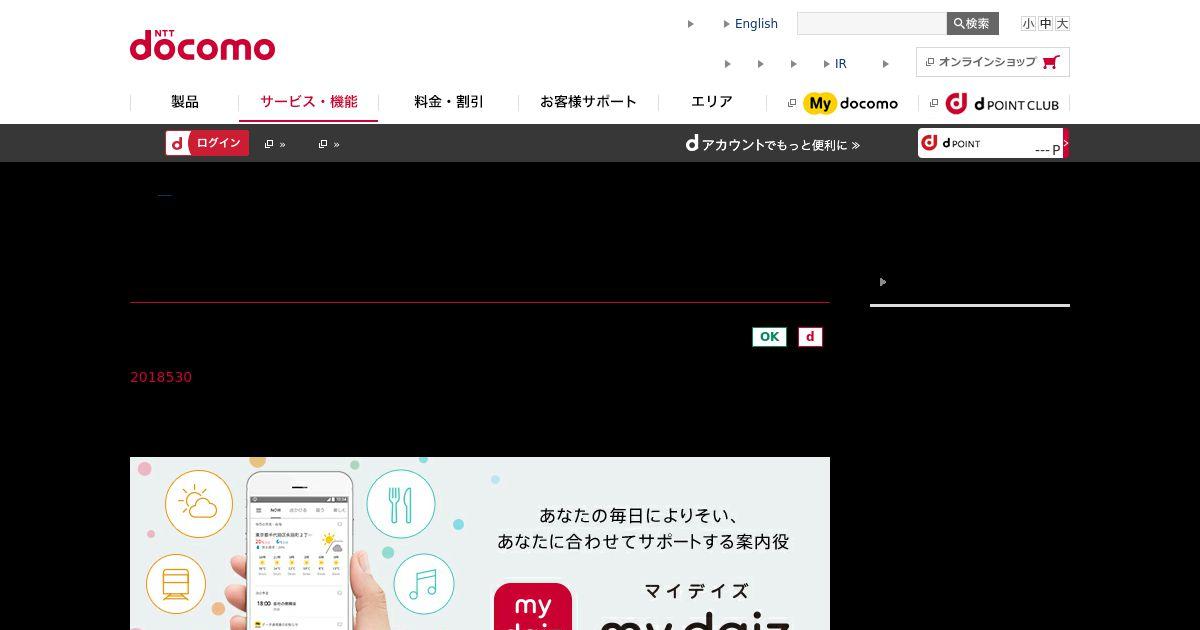This screenshot has width=1200, height=630.
Task: Click the red d badge beside OK
Action: pos(810,337)
